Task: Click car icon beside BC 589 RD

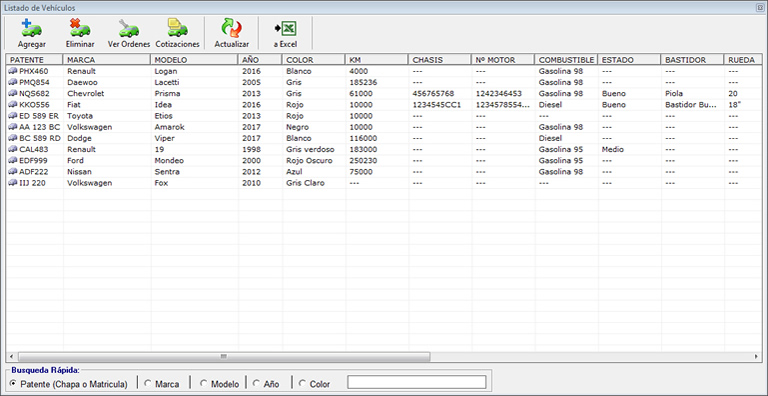Action: point(13,138)
